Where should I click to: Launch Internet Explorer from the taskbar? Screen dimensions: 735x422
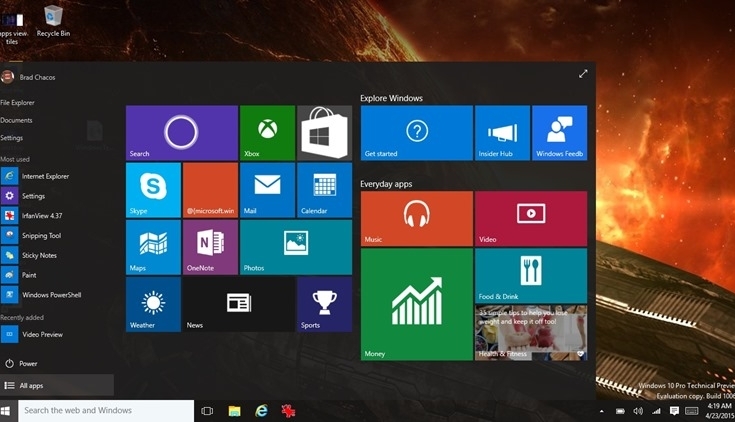pos(262,411)
